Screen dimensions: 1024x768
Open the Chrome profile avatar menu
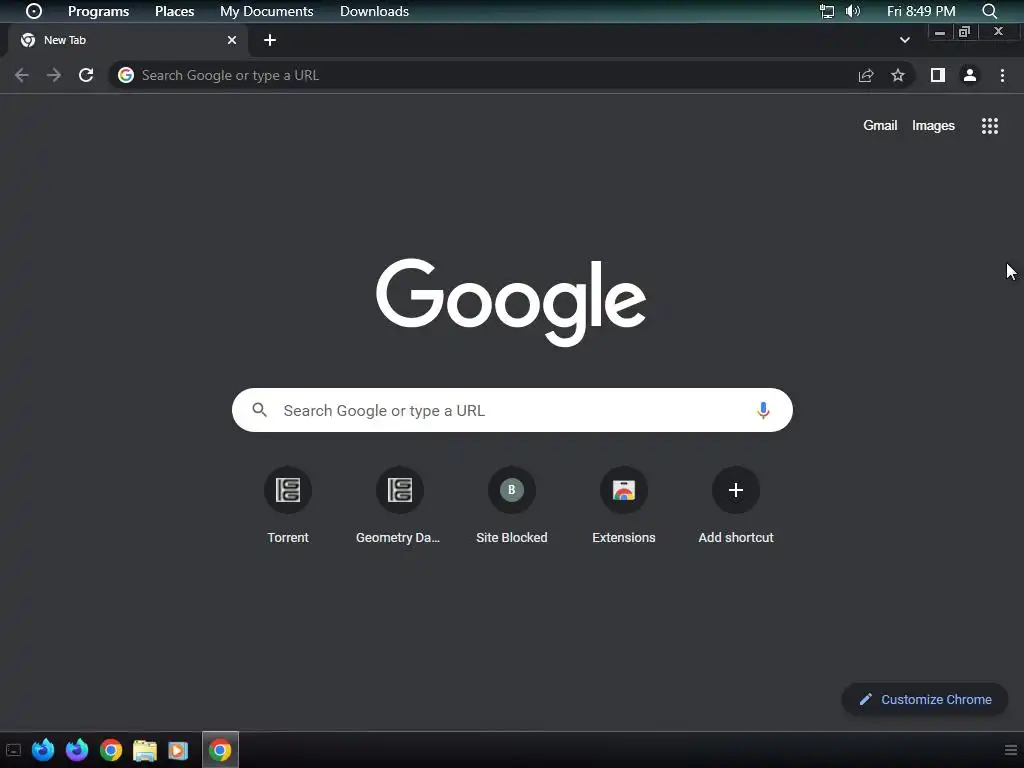pos(970,75)
